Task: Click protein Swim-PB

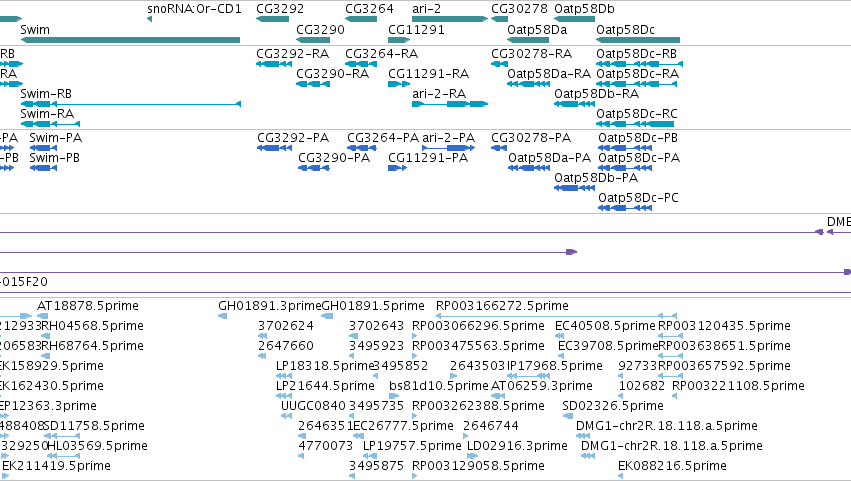Action: click(x=43, y=168)
